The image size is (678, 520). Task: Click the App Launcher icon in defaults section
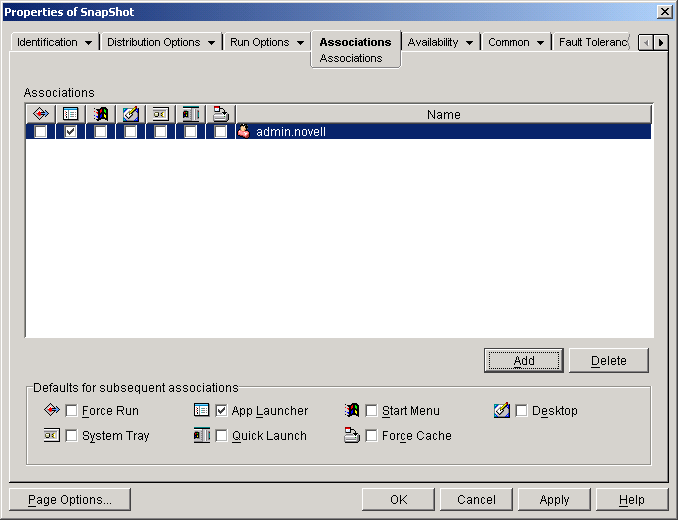click(201, 410)
